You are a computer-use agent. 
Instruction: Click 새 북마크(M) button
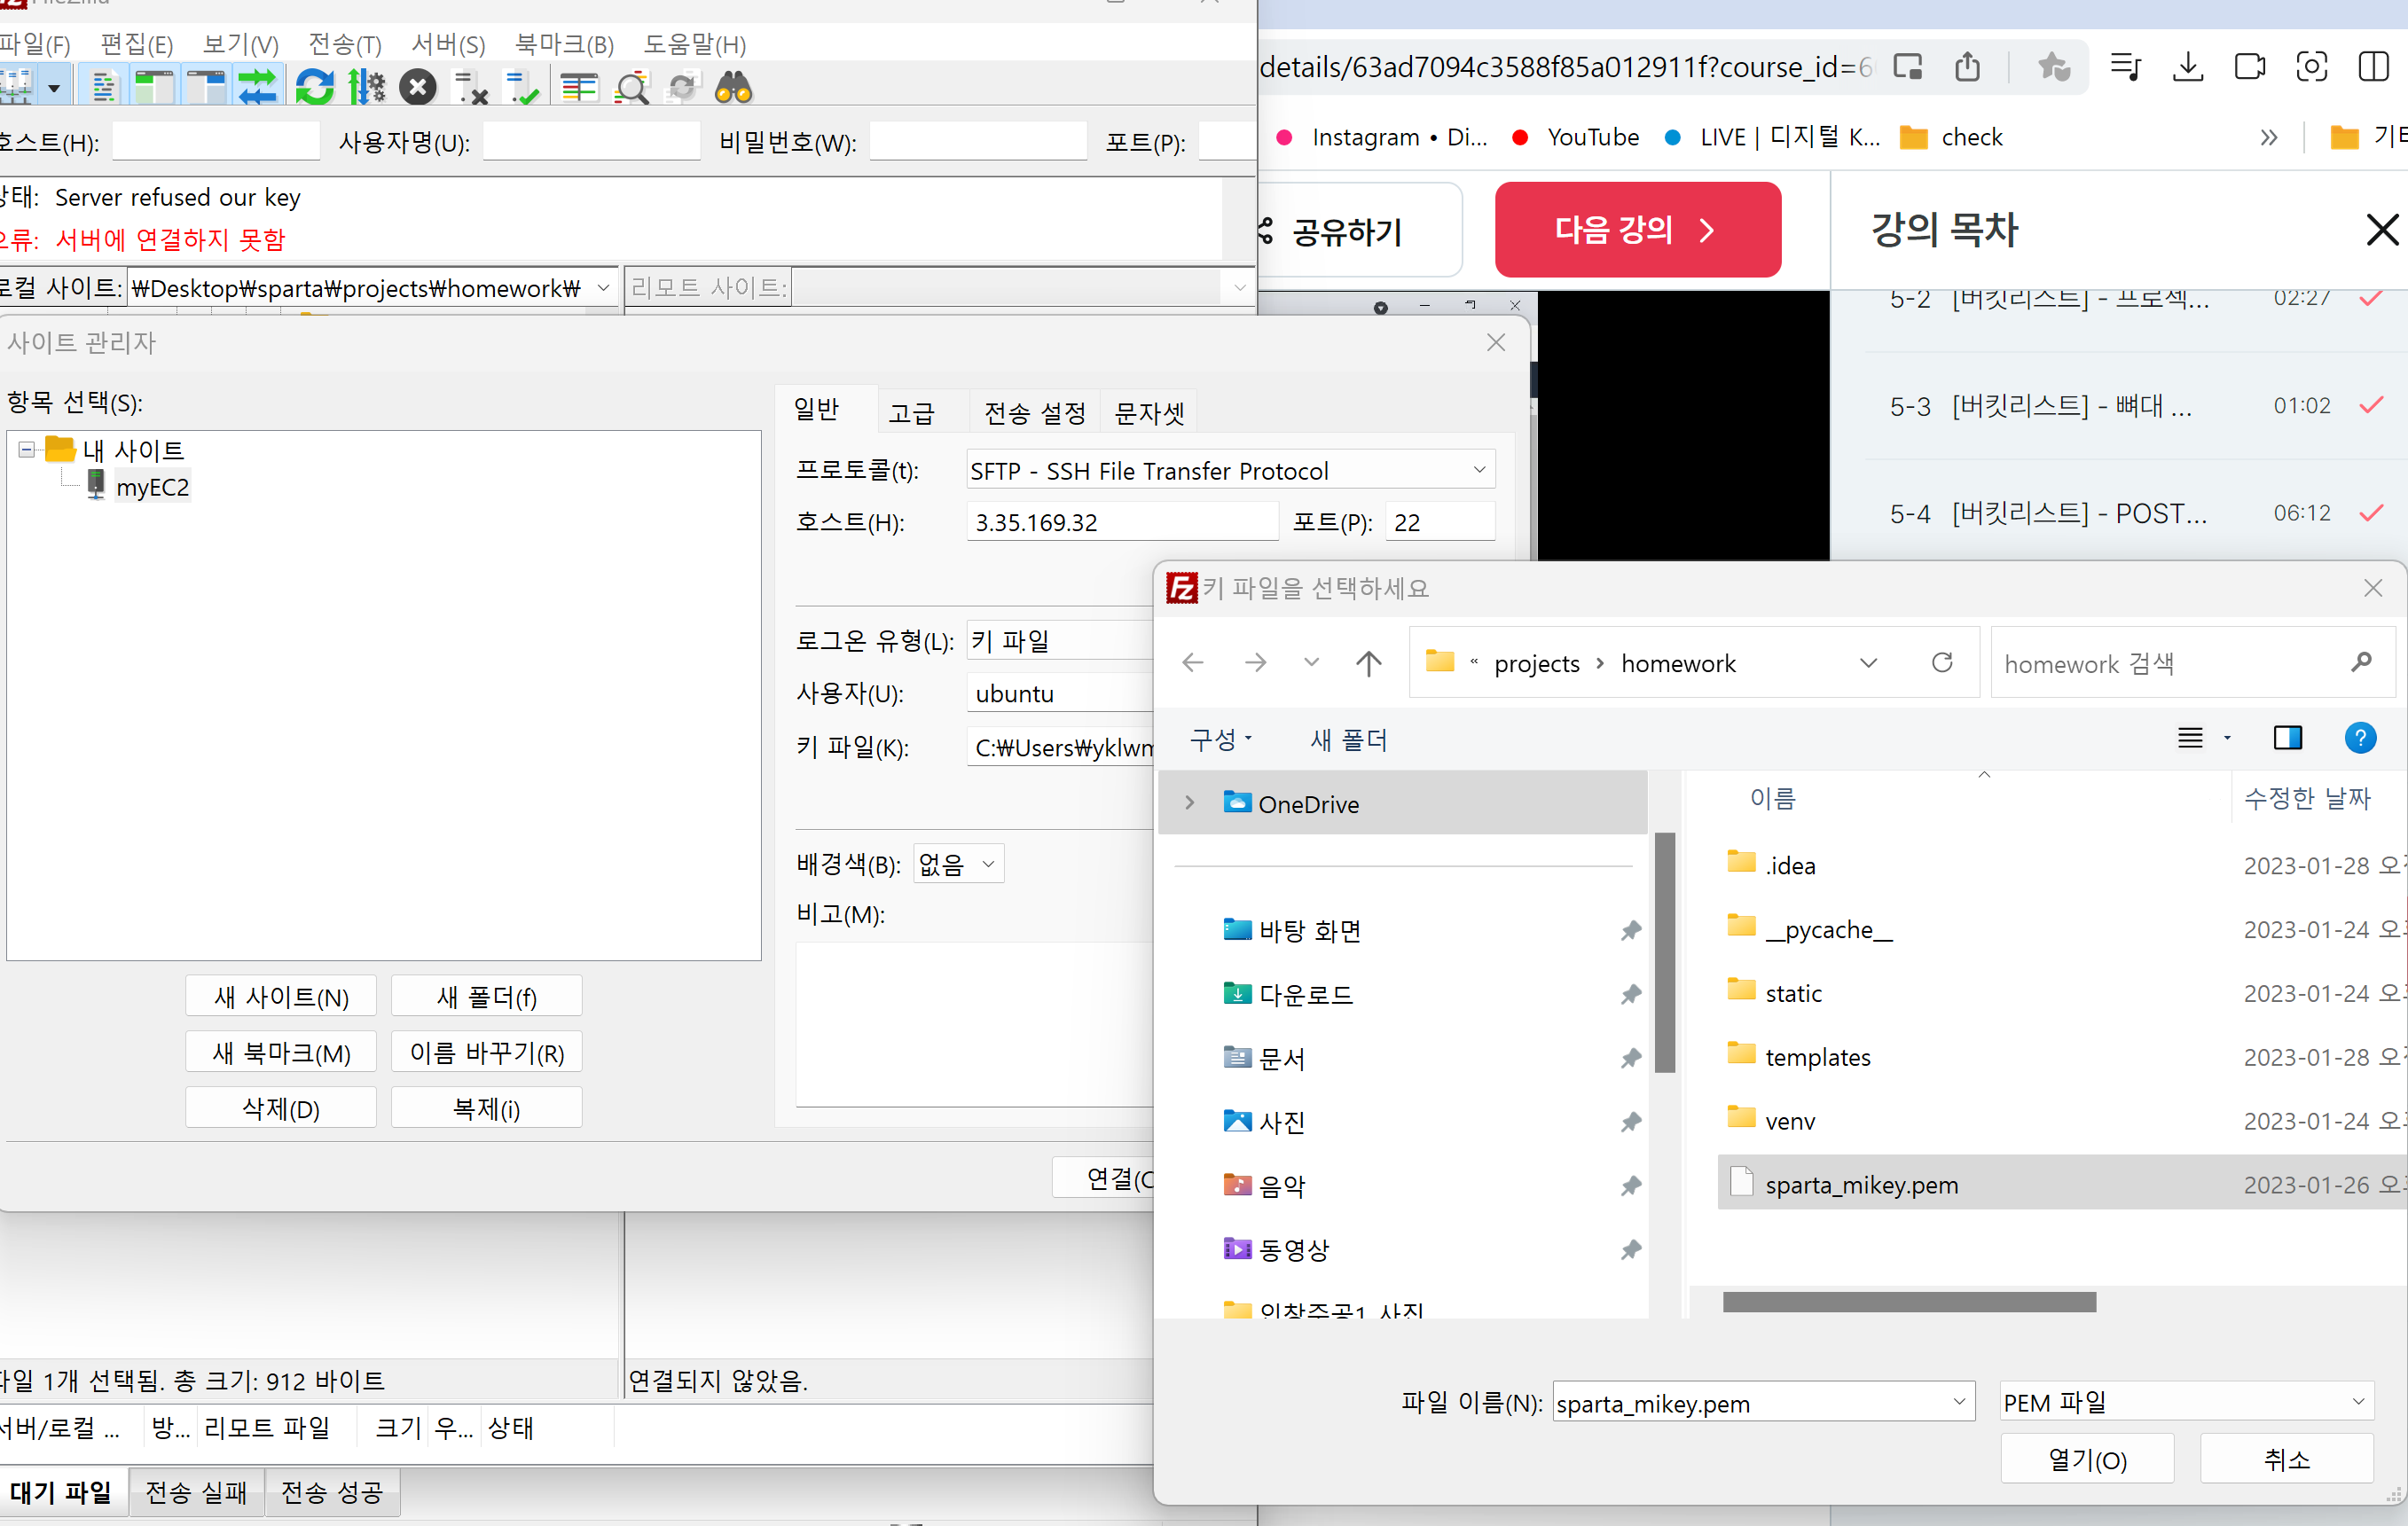281,1052
